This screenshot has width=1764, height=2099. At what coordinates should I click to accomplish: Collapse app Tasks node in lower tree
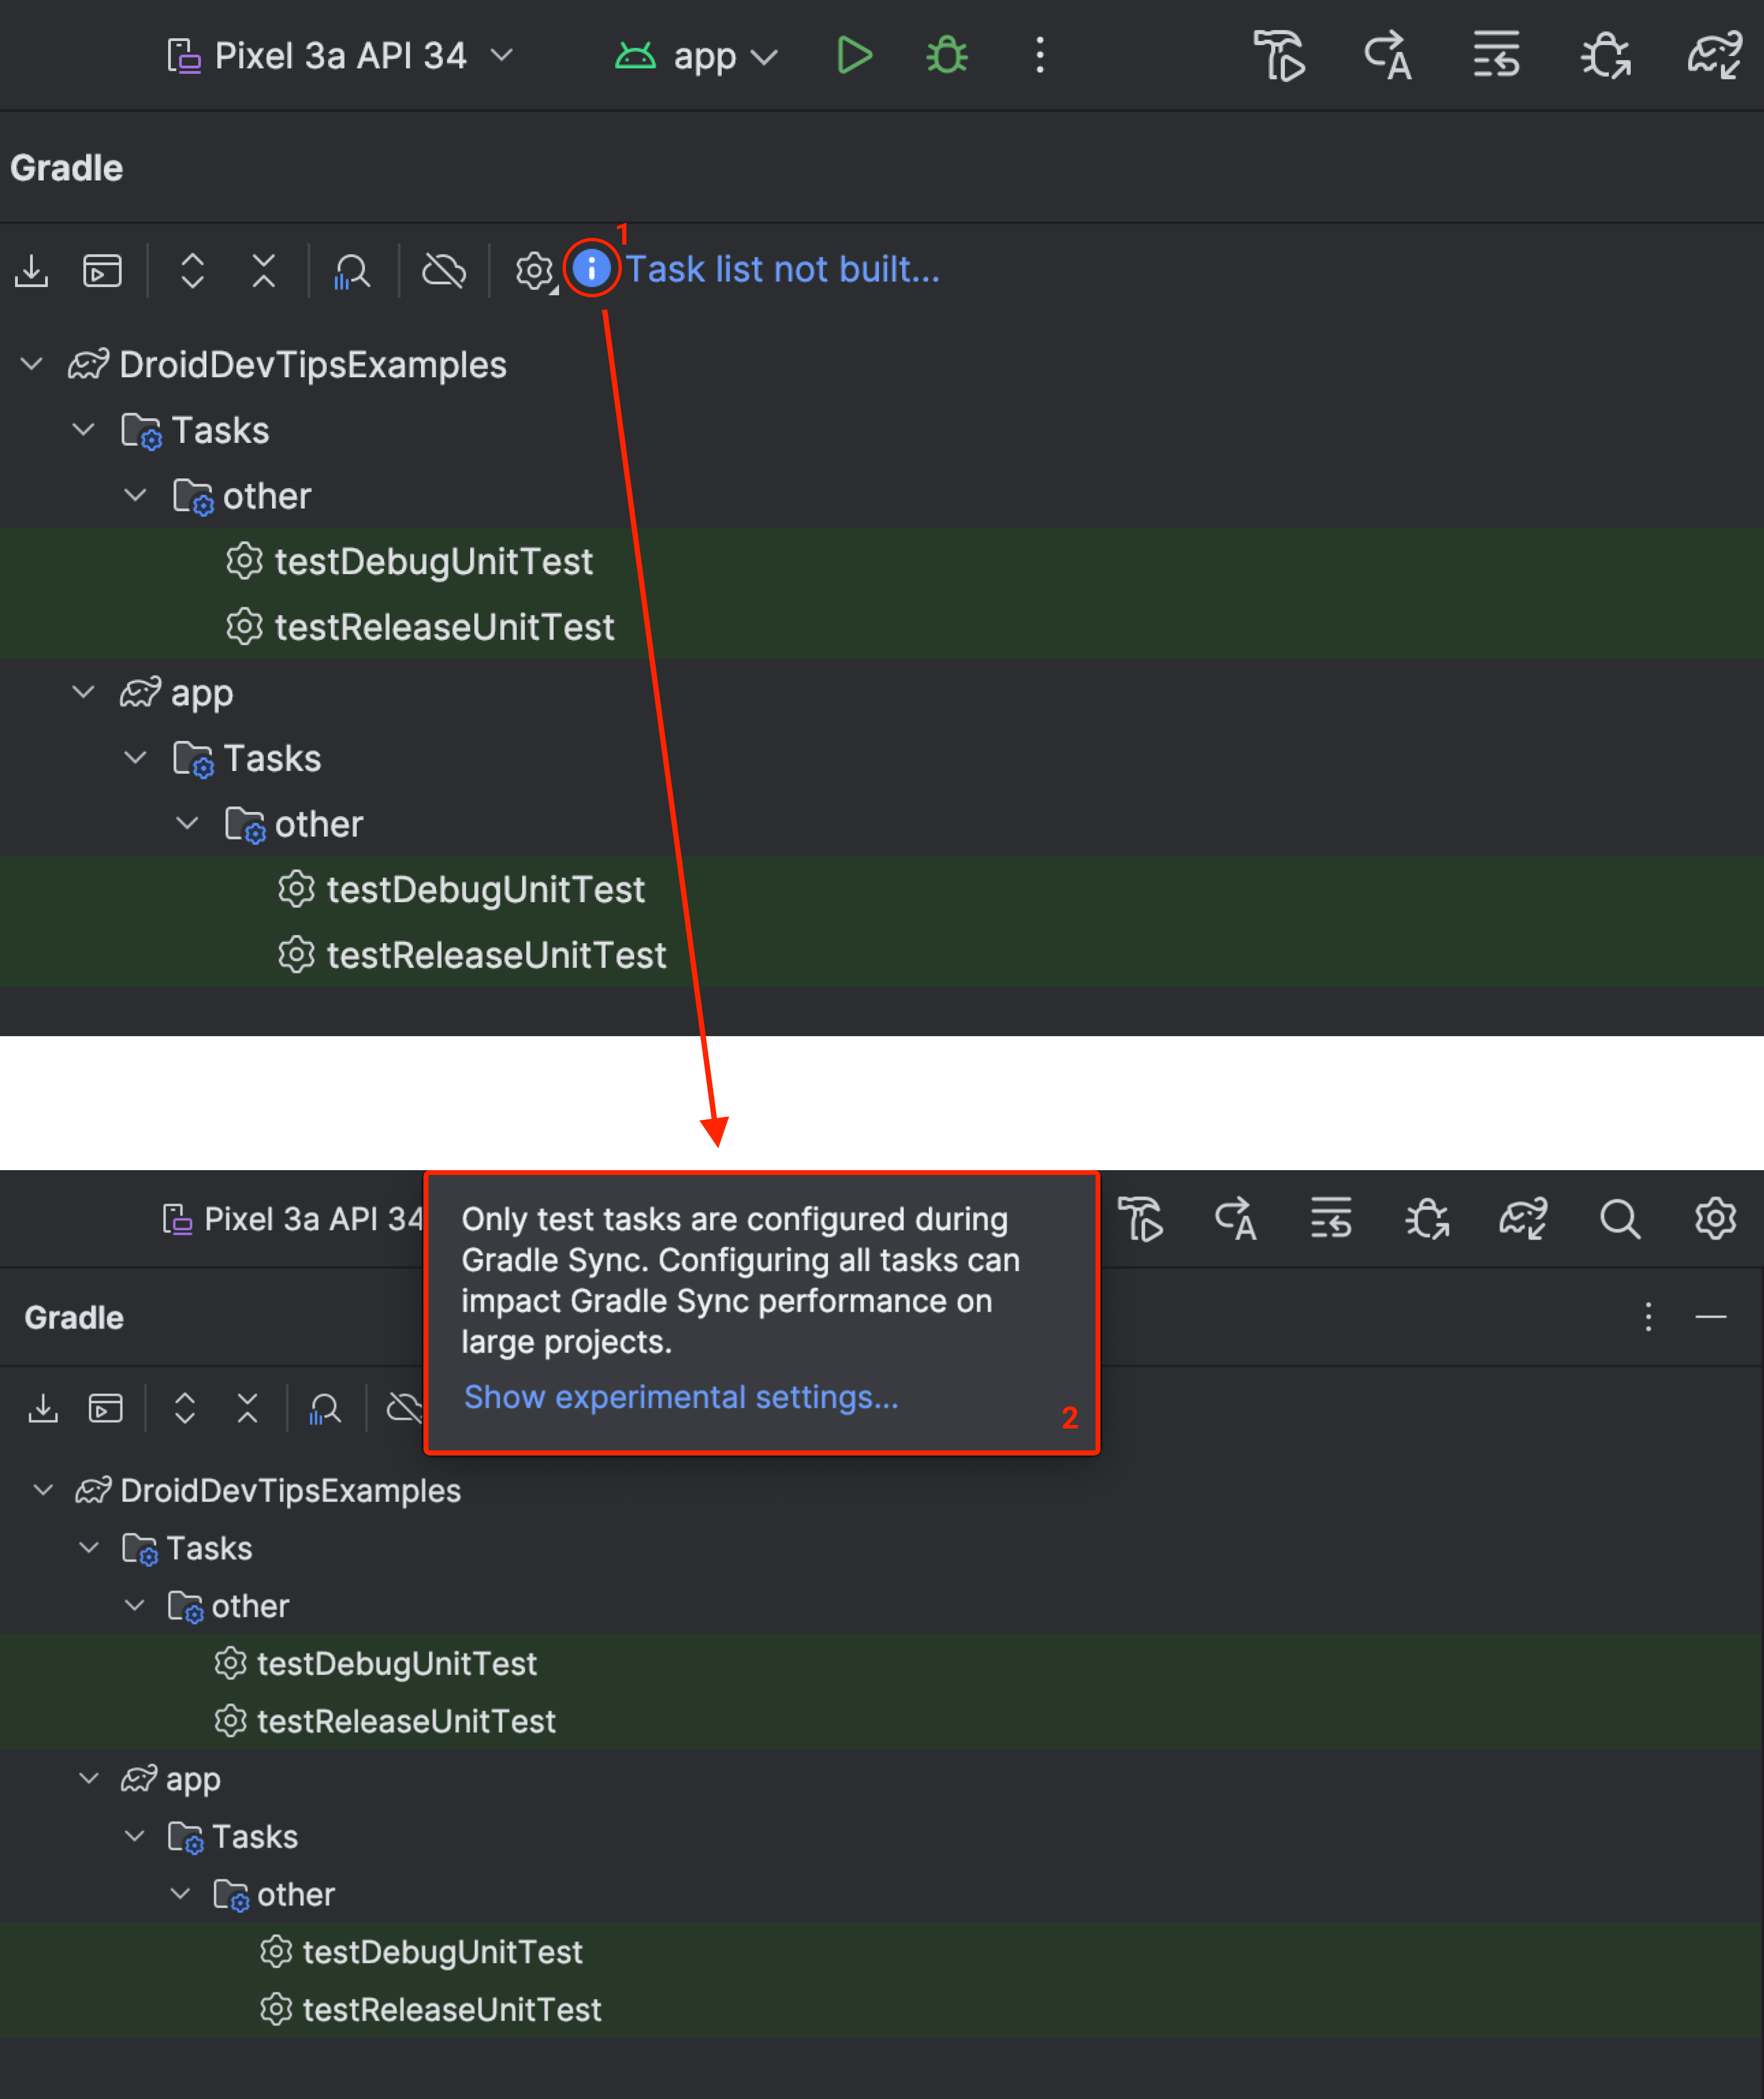point(135,1836)
